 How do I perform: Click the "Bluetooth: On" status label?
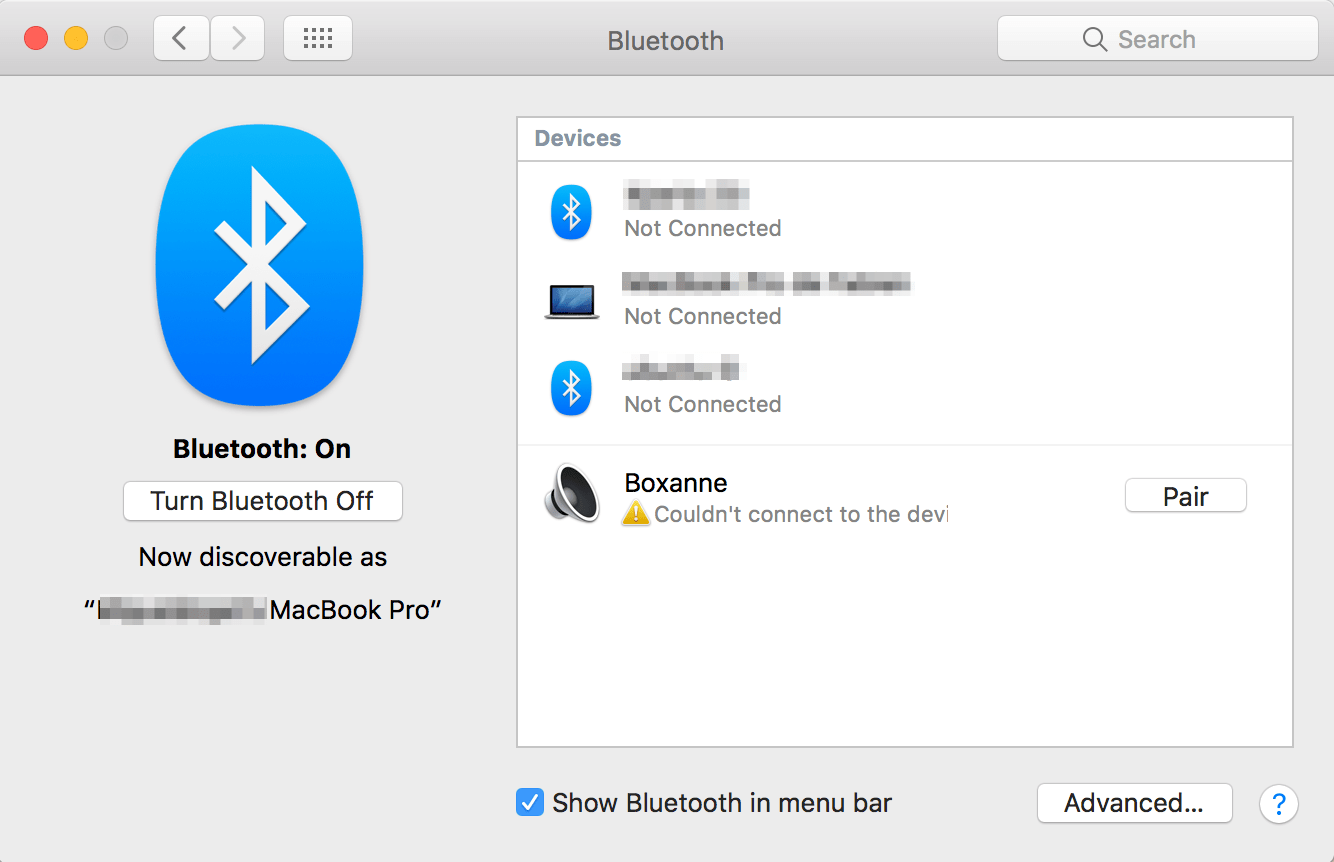point(262,449)
